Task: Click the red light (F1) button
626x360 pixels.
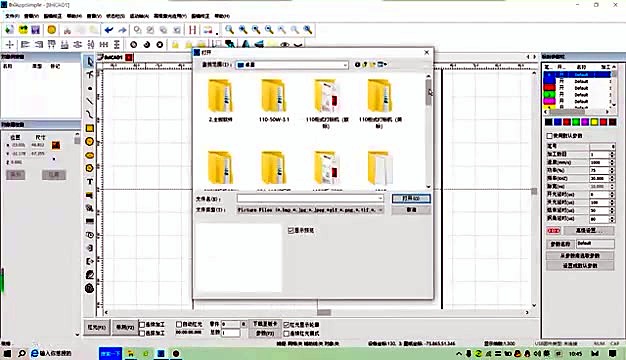Action: point(96,327)
